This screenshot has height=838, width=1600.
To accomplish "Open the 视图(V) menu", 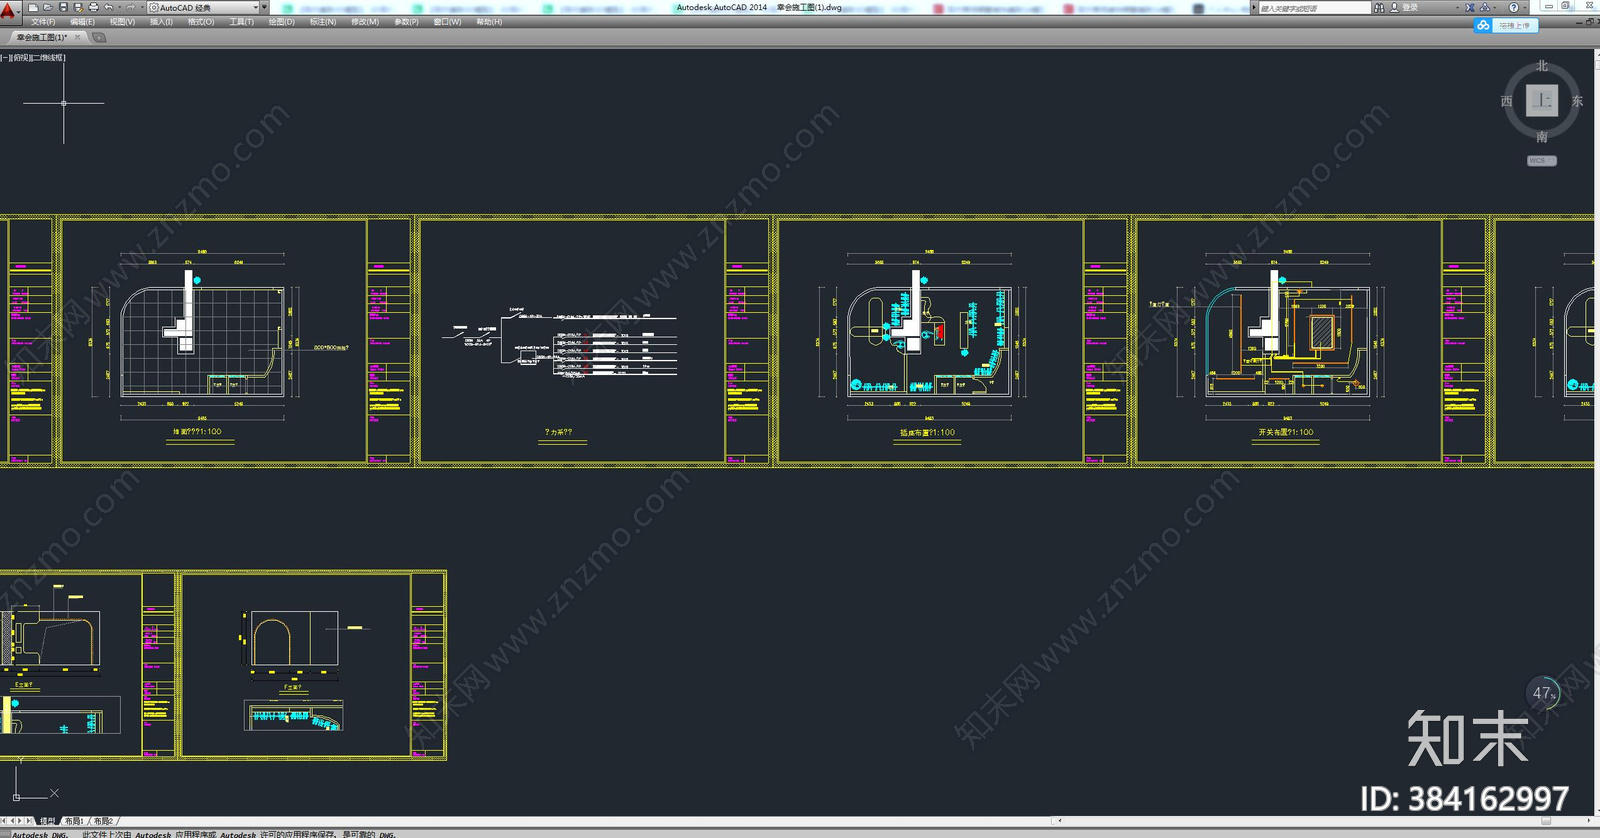I will click(x=122, y=22).
